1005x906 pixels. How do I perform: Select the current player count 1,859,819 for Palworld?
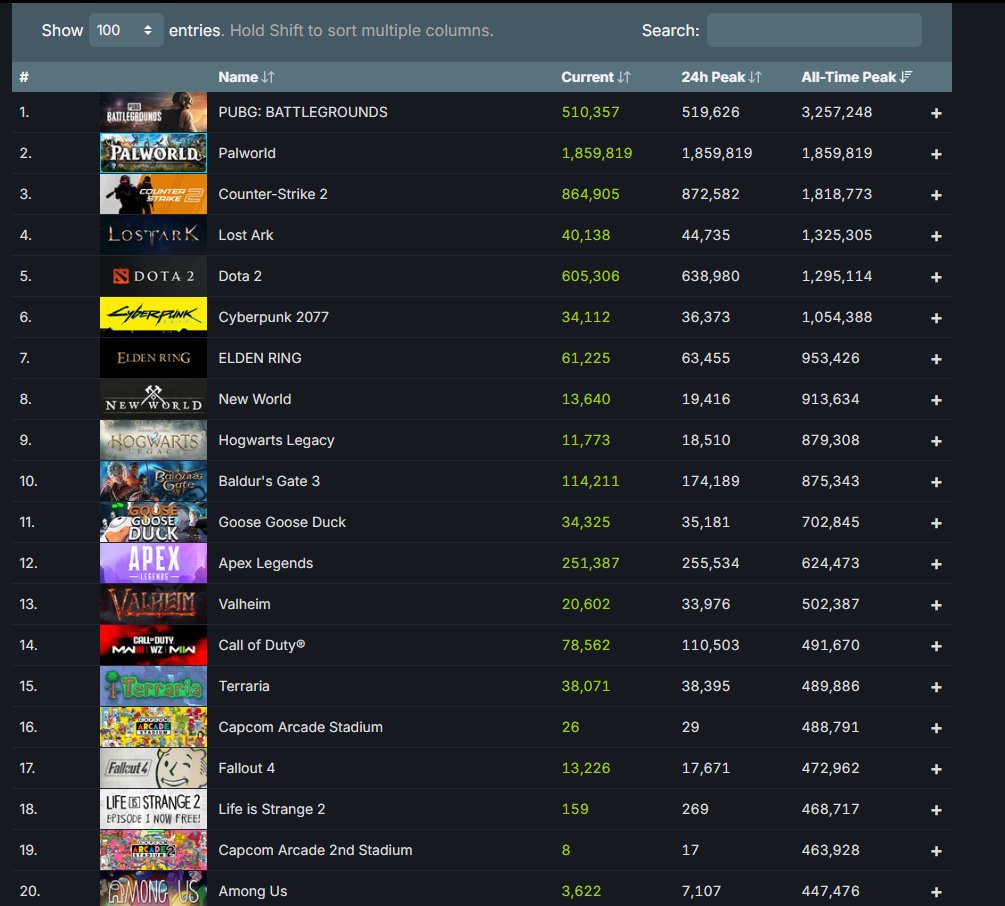tap(597, 153)
